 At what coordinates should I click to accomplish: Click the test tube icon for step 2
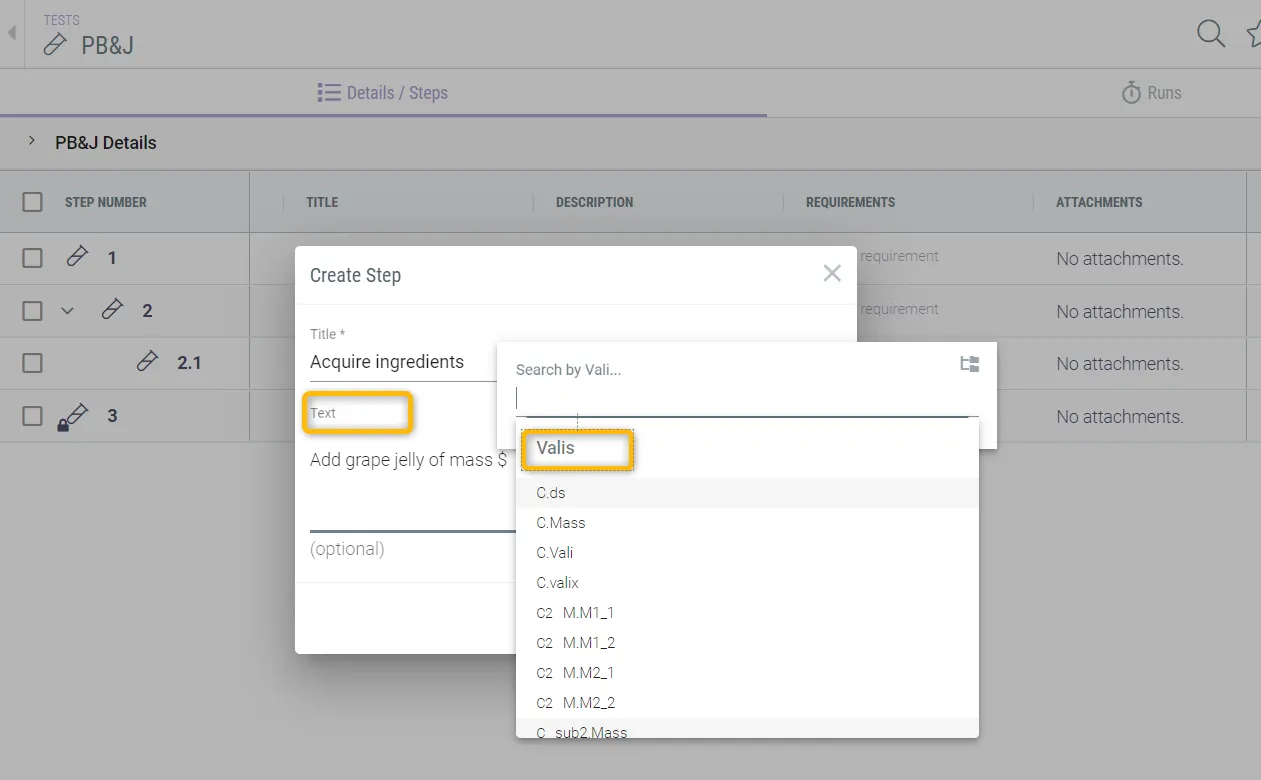click(112, 310)
